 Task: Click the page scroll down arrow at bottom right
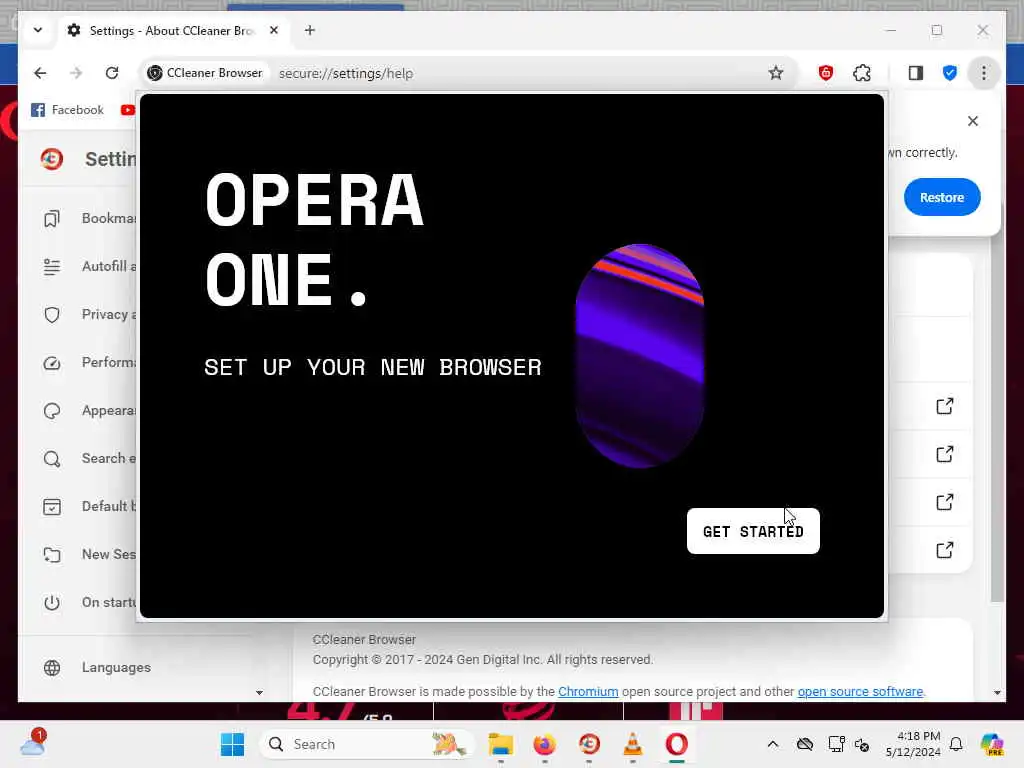[x=997, y=692]
